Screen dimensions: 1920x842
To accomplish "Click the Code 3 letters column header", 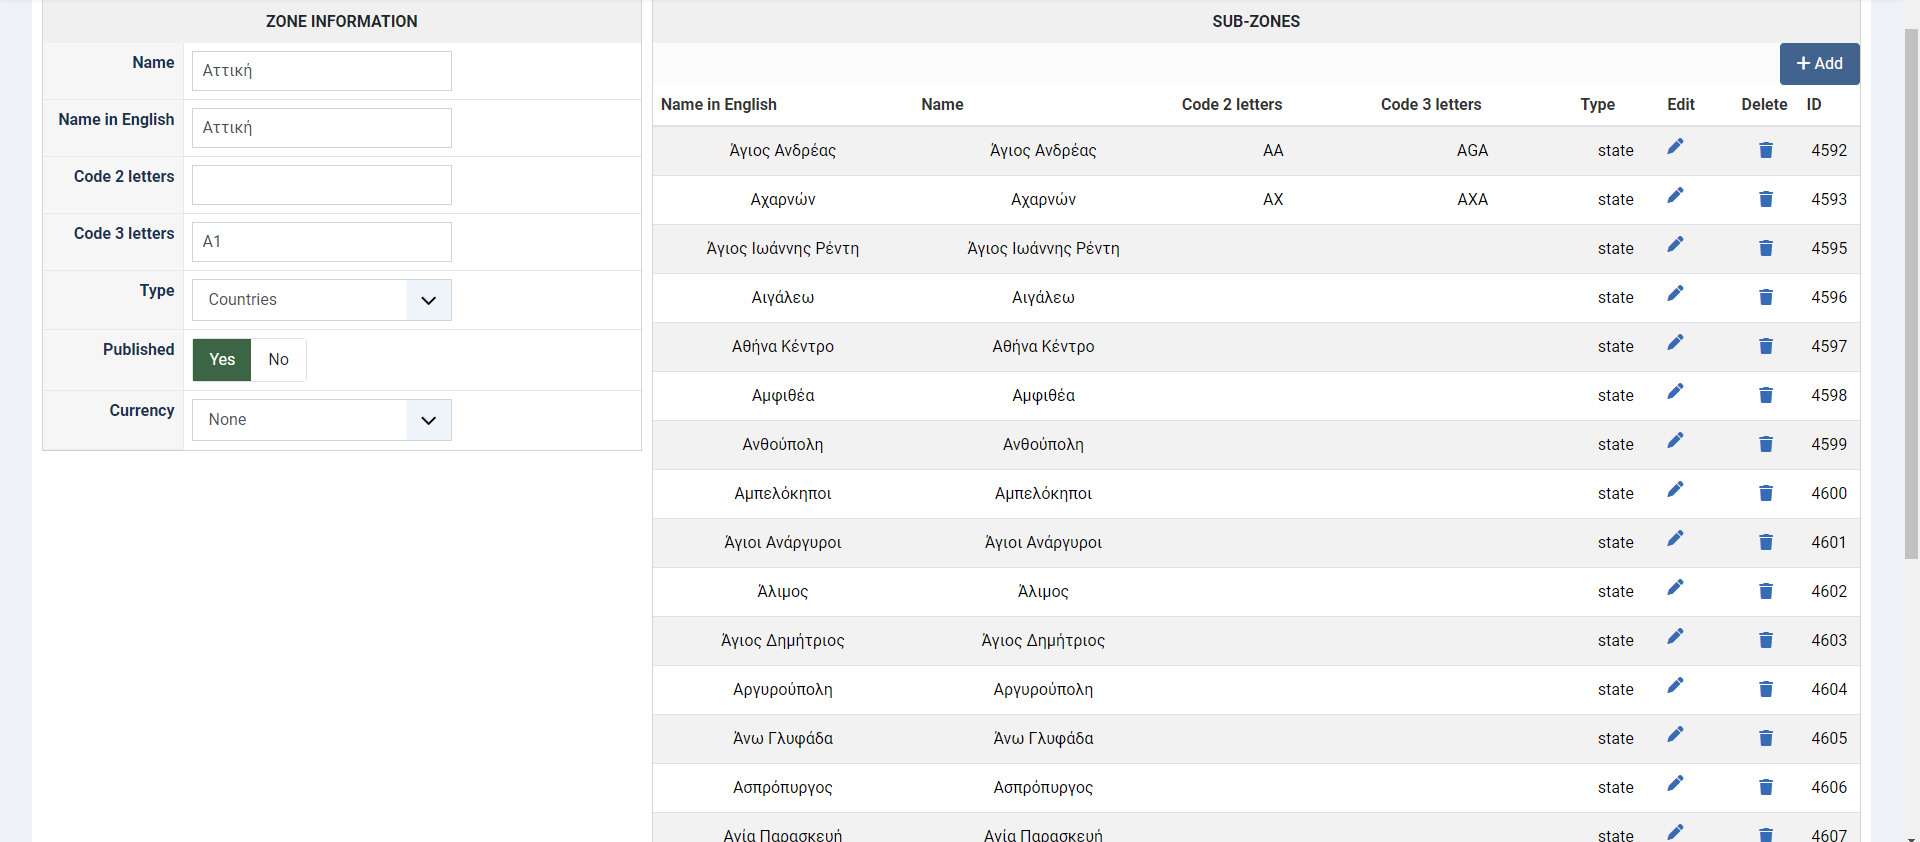I will click(x=1430, y=105).
